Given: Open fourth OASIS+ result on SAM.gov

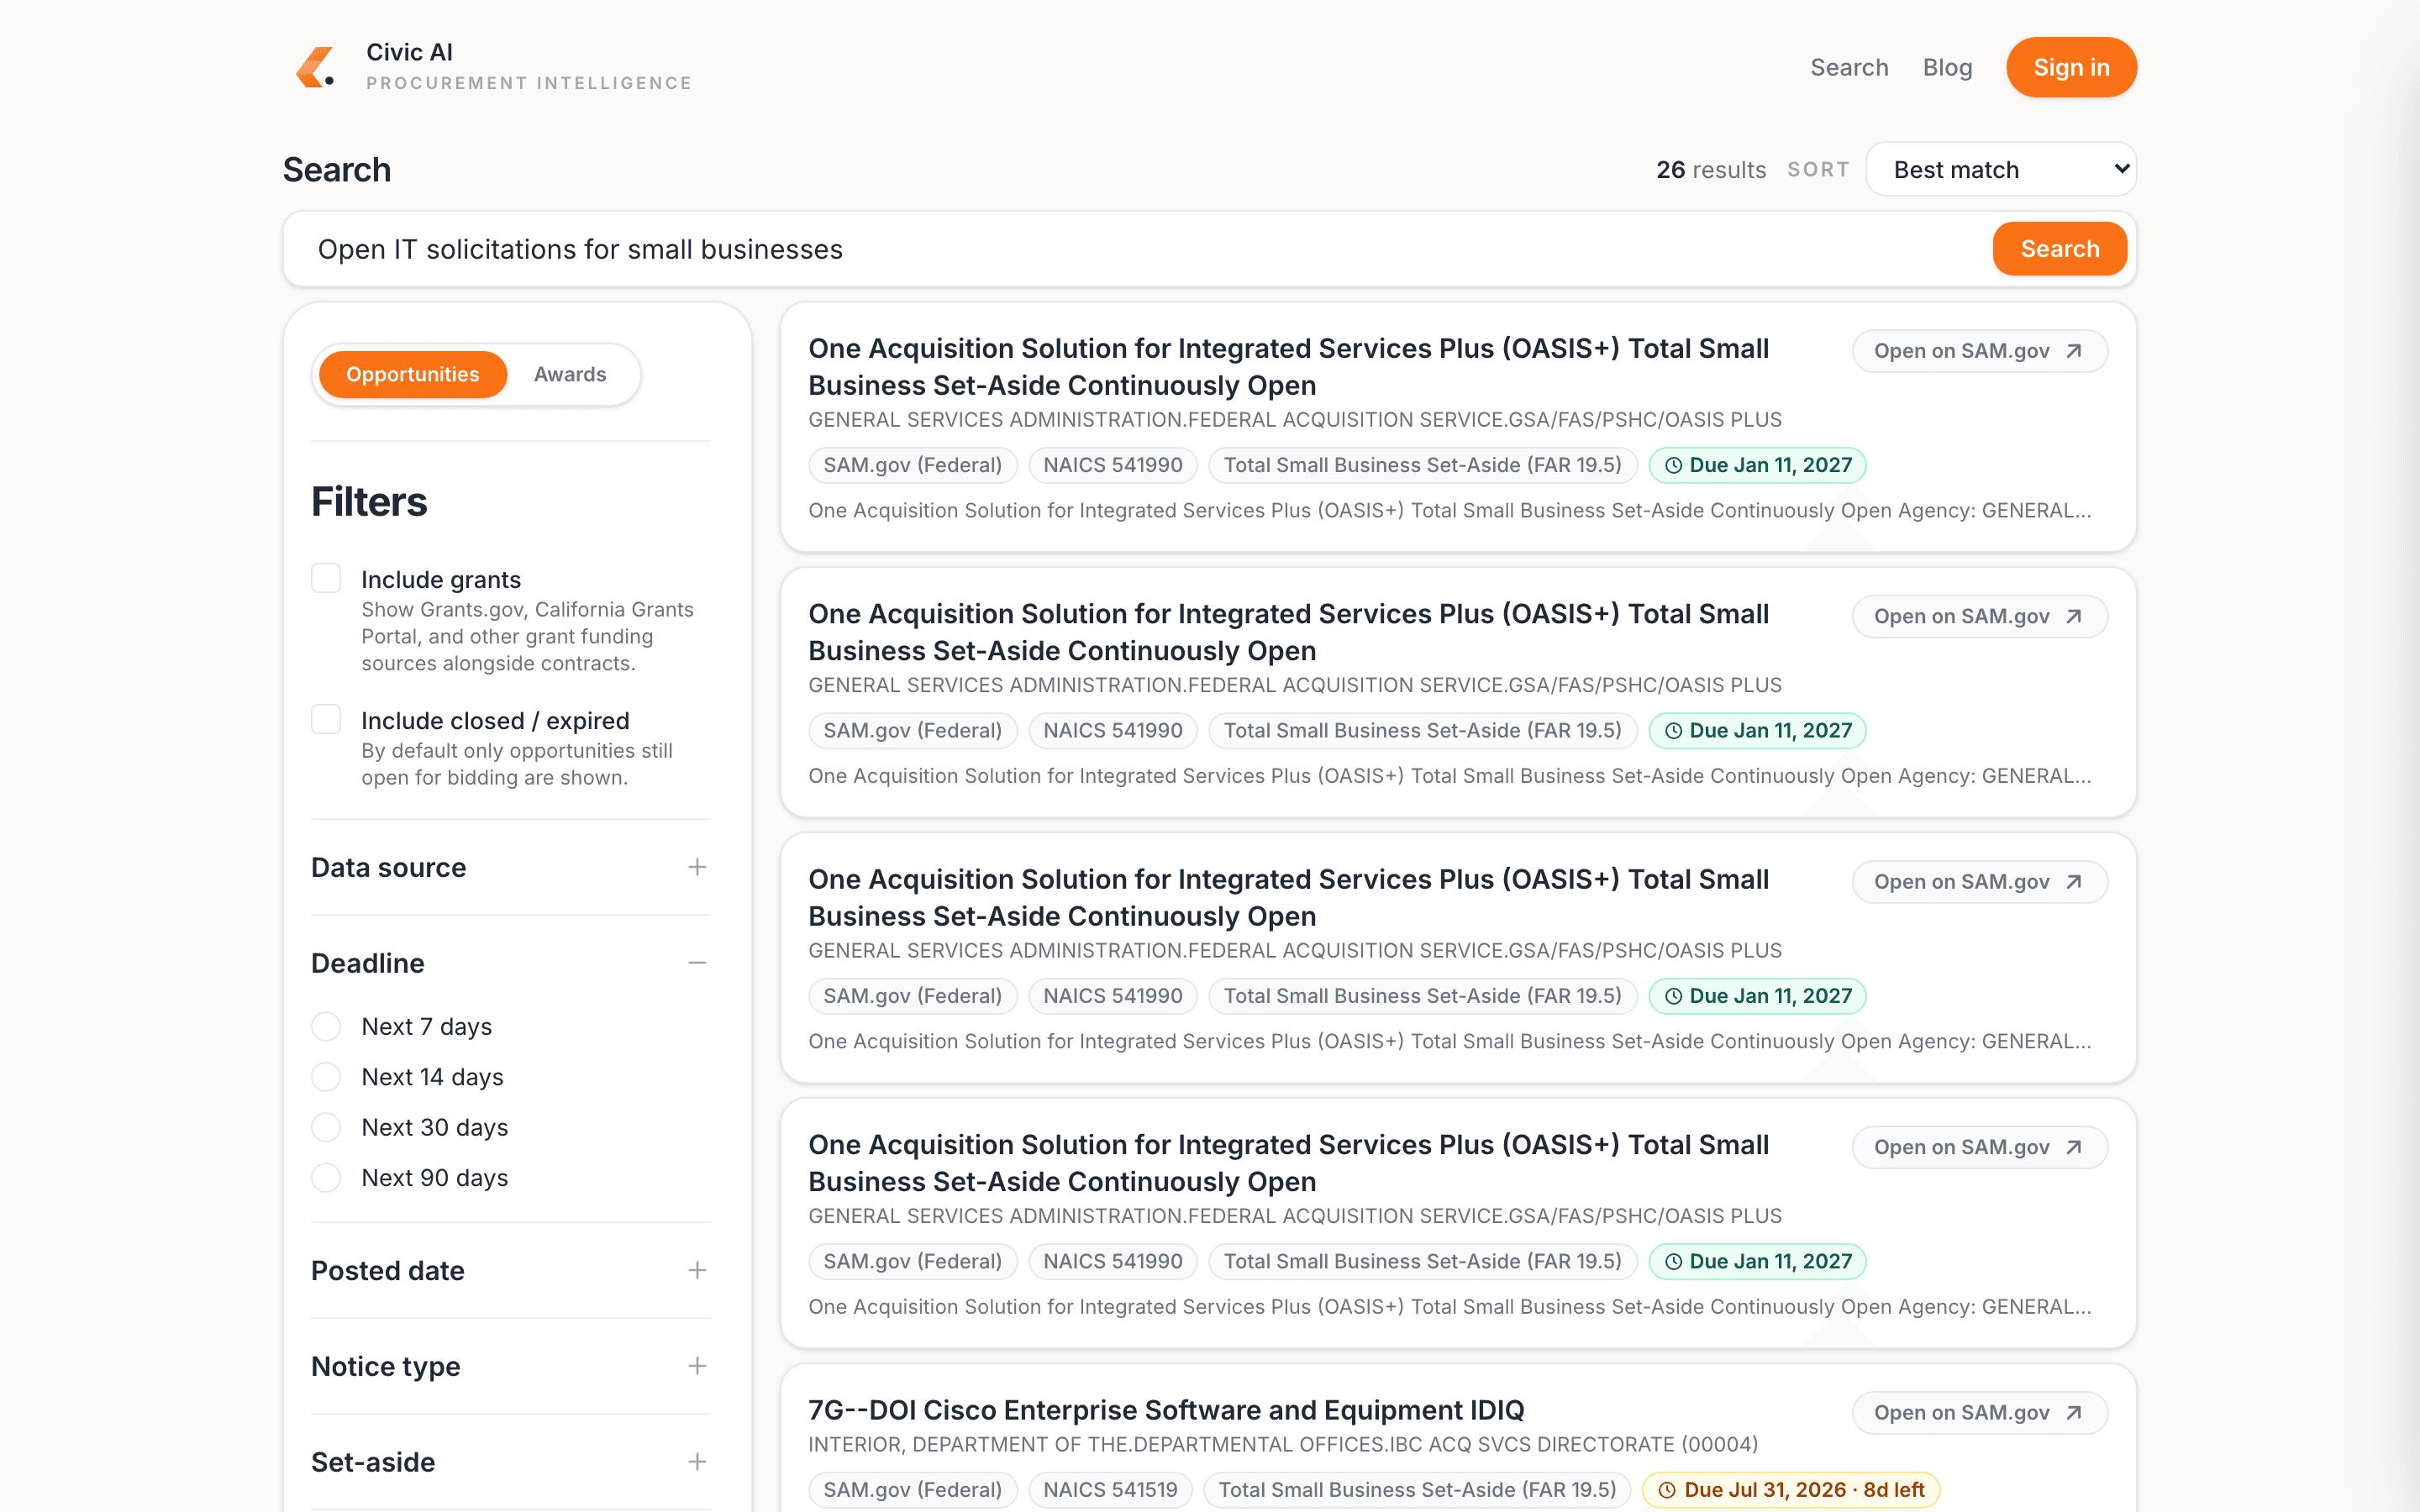Looking at the screenshot, I should [x=1979, y=1147].
